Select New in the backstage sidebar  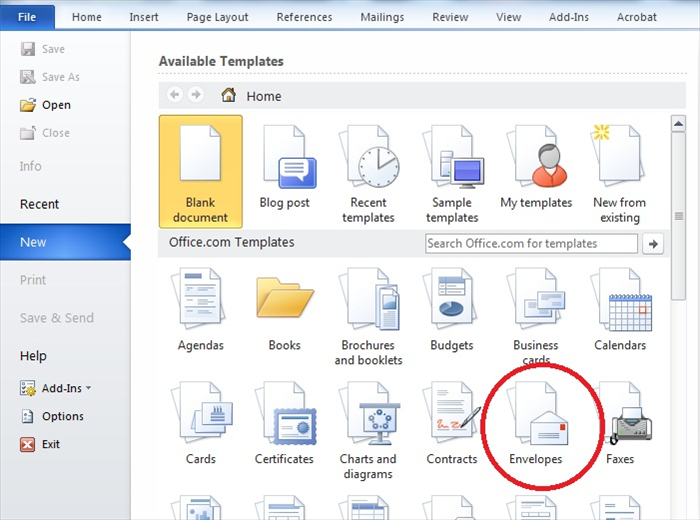coord(65,242)
